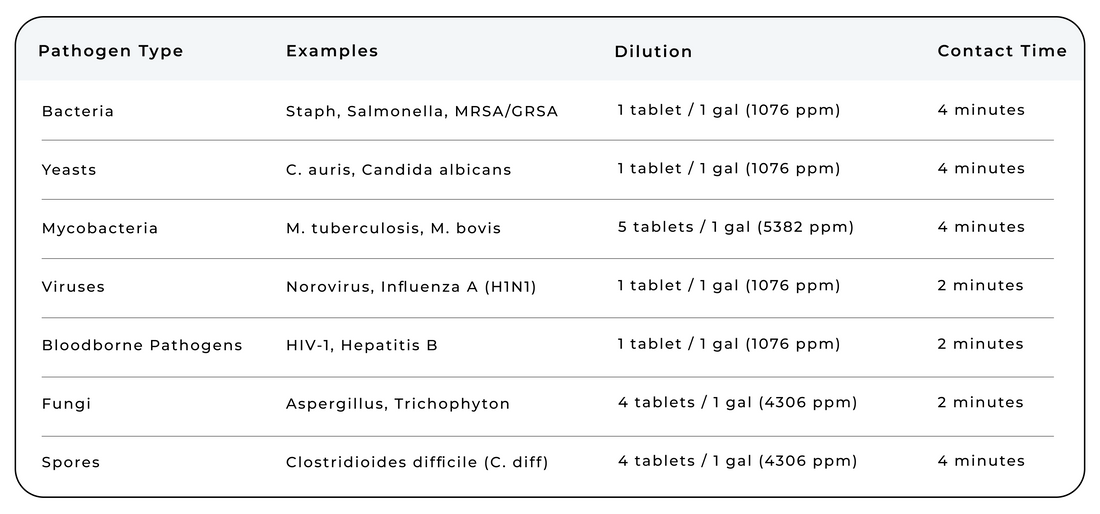
Task: Select the Fungi pathogen type cell
Action: click(66, 404)
